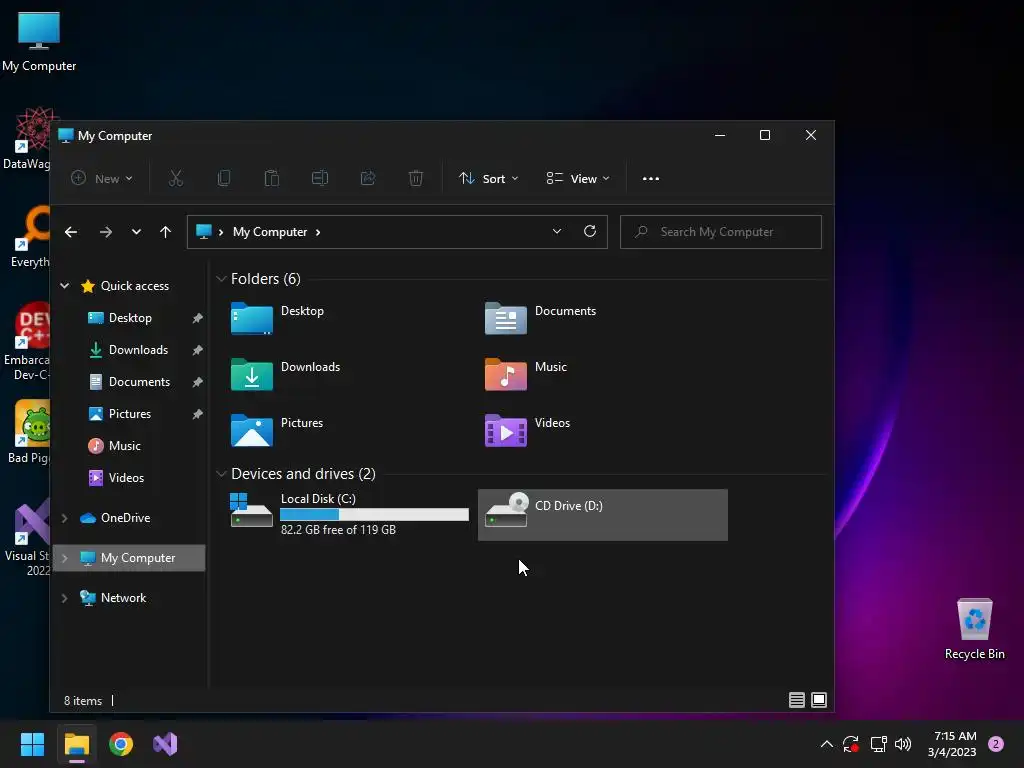Select Network in navigation pane
This screenshot has height=768, width=1024.
pos(123,598)
